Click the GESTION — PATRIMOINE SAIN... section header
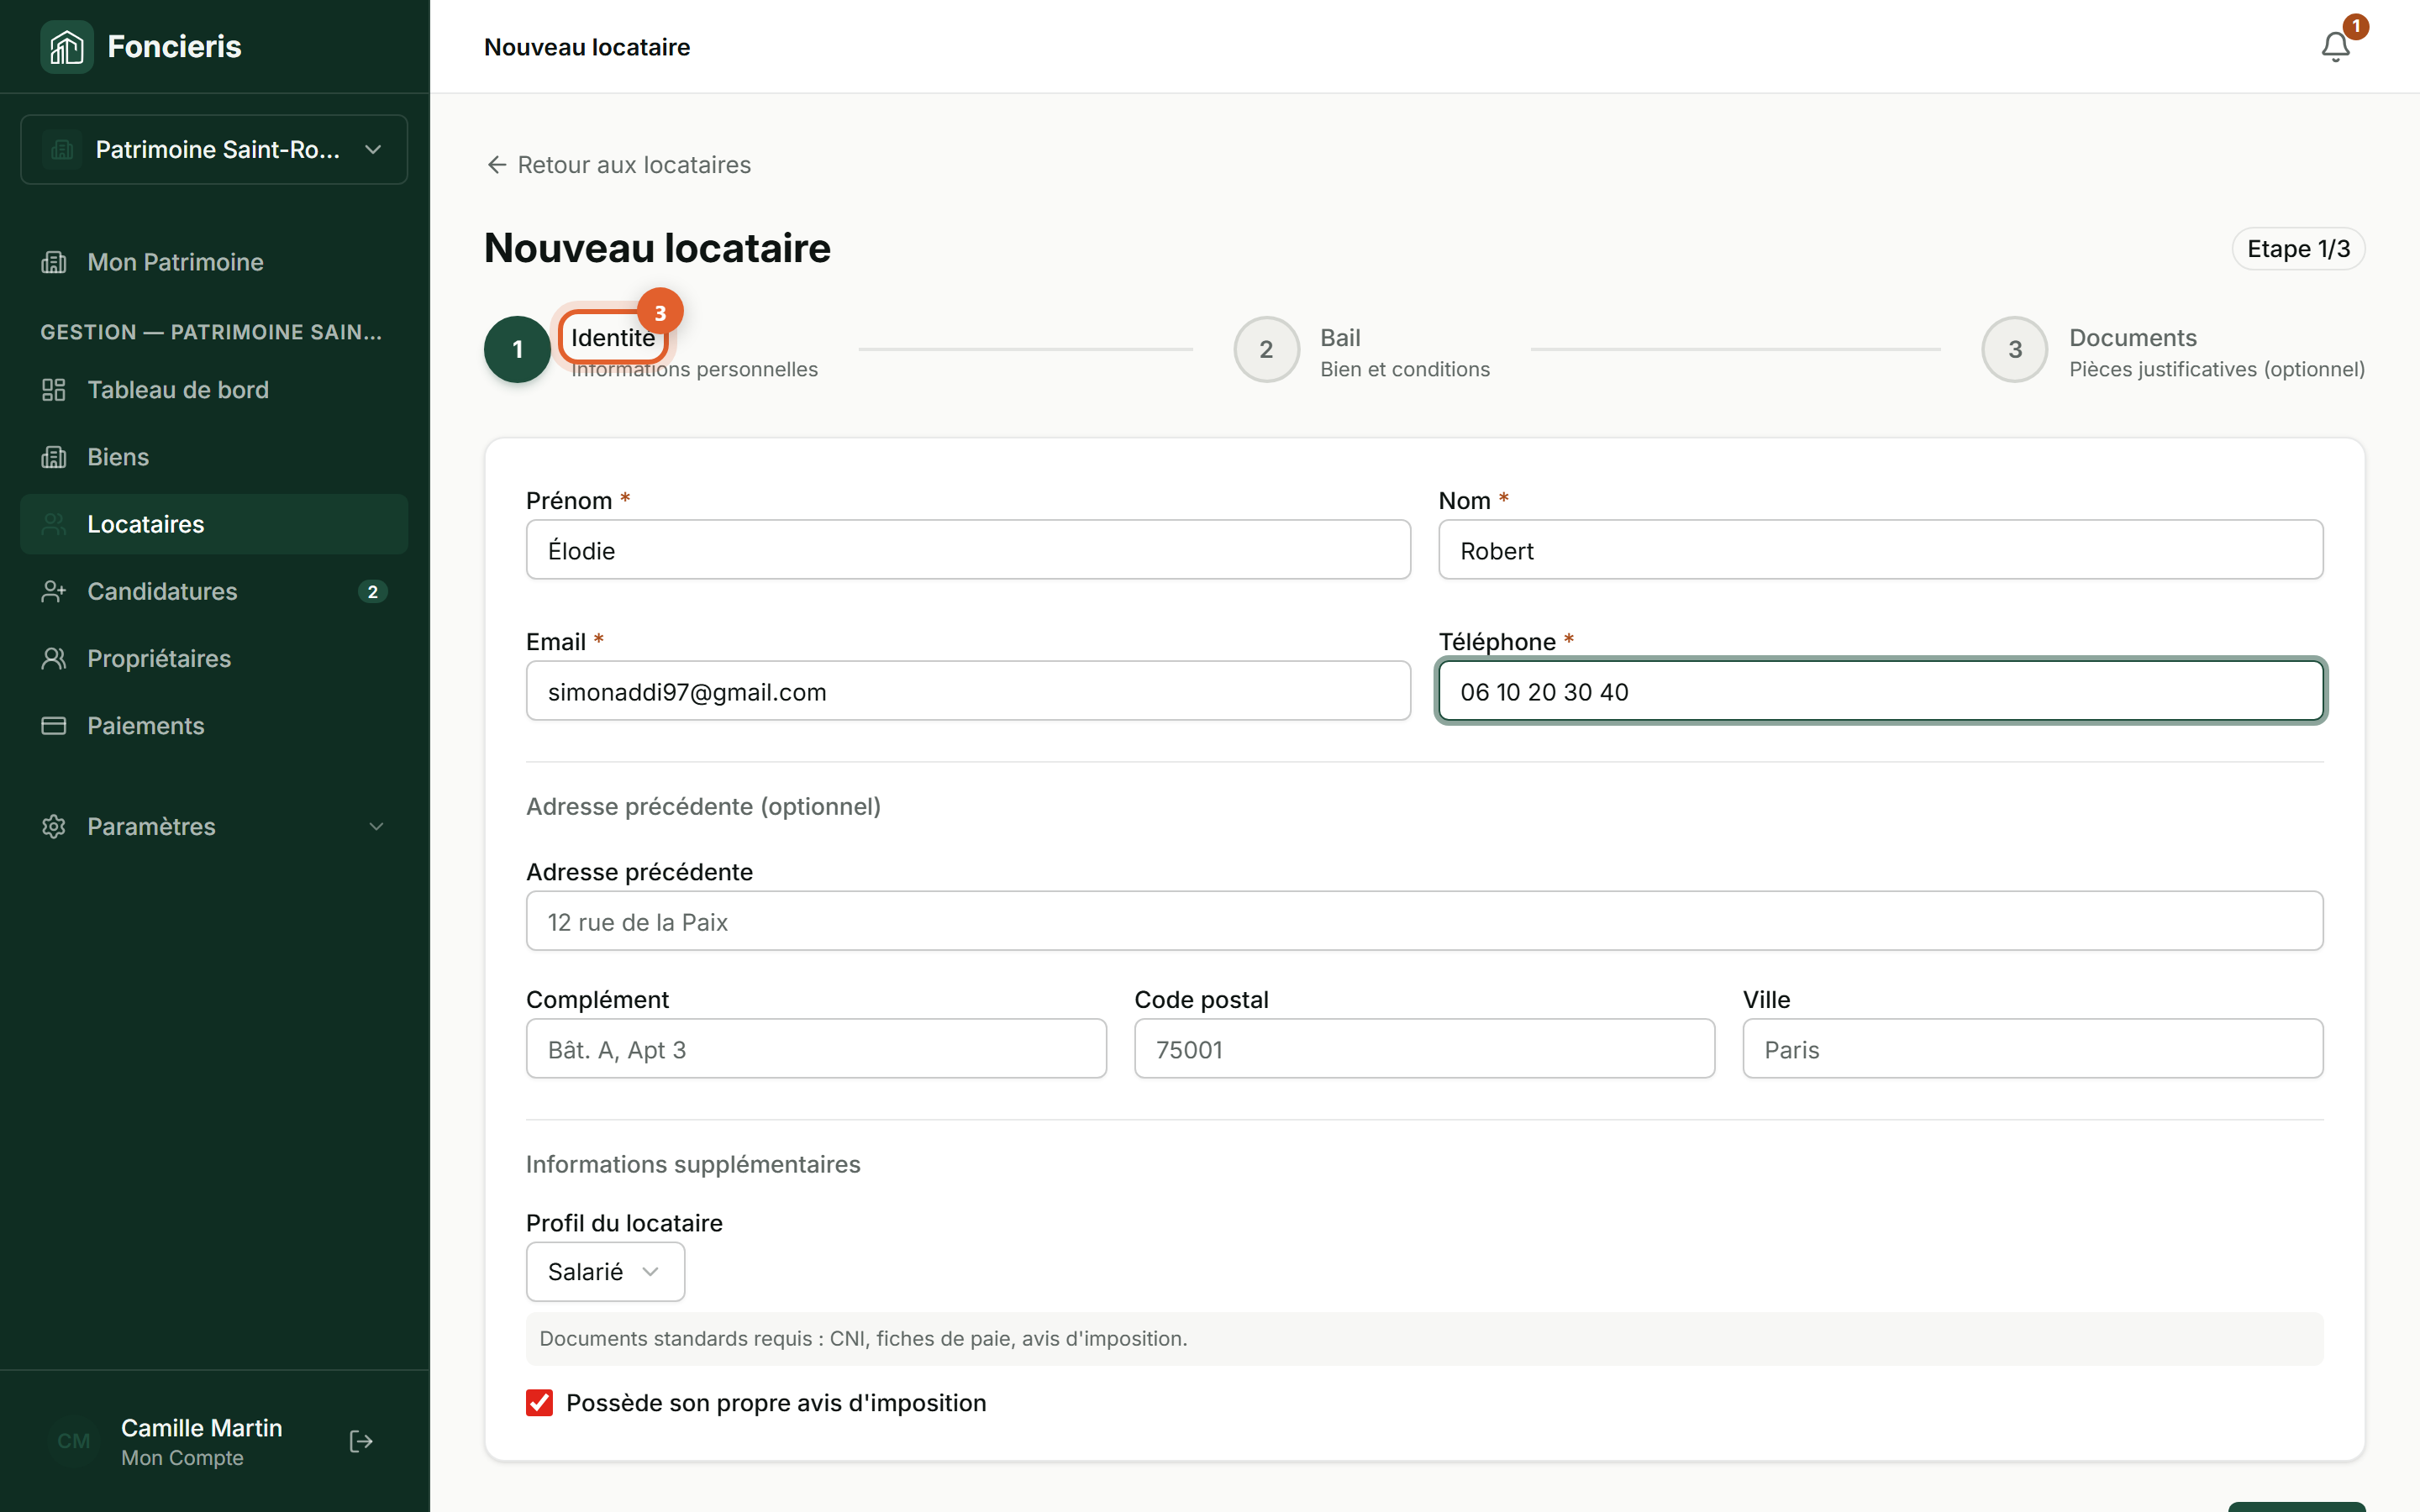The width and height of the screenshot is (2420, 1512). pyautogui.click(x=211, y=332)
